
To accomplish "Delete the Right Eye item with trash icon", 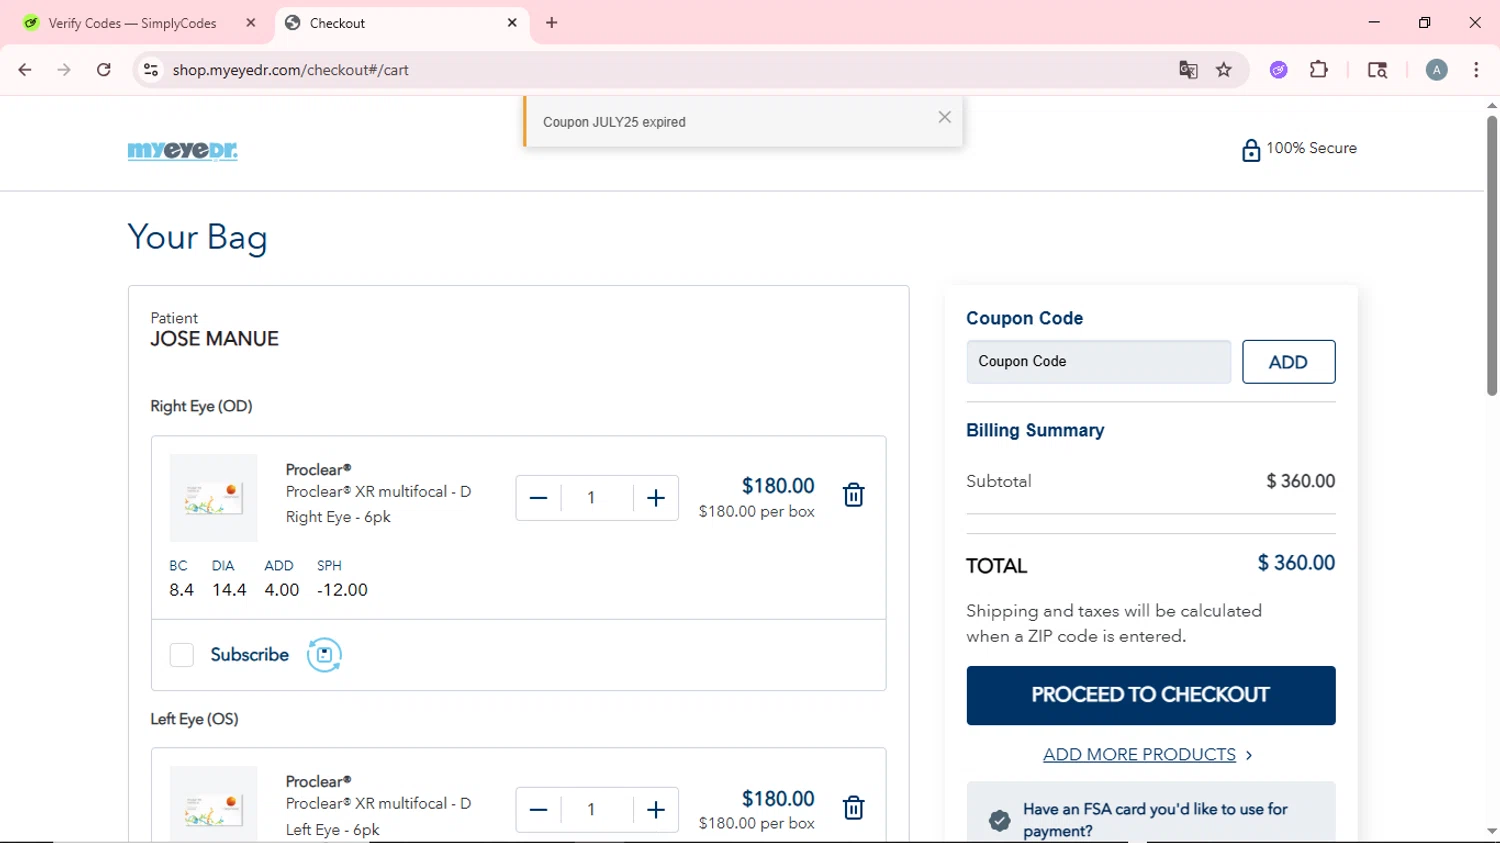I will 853,495.
